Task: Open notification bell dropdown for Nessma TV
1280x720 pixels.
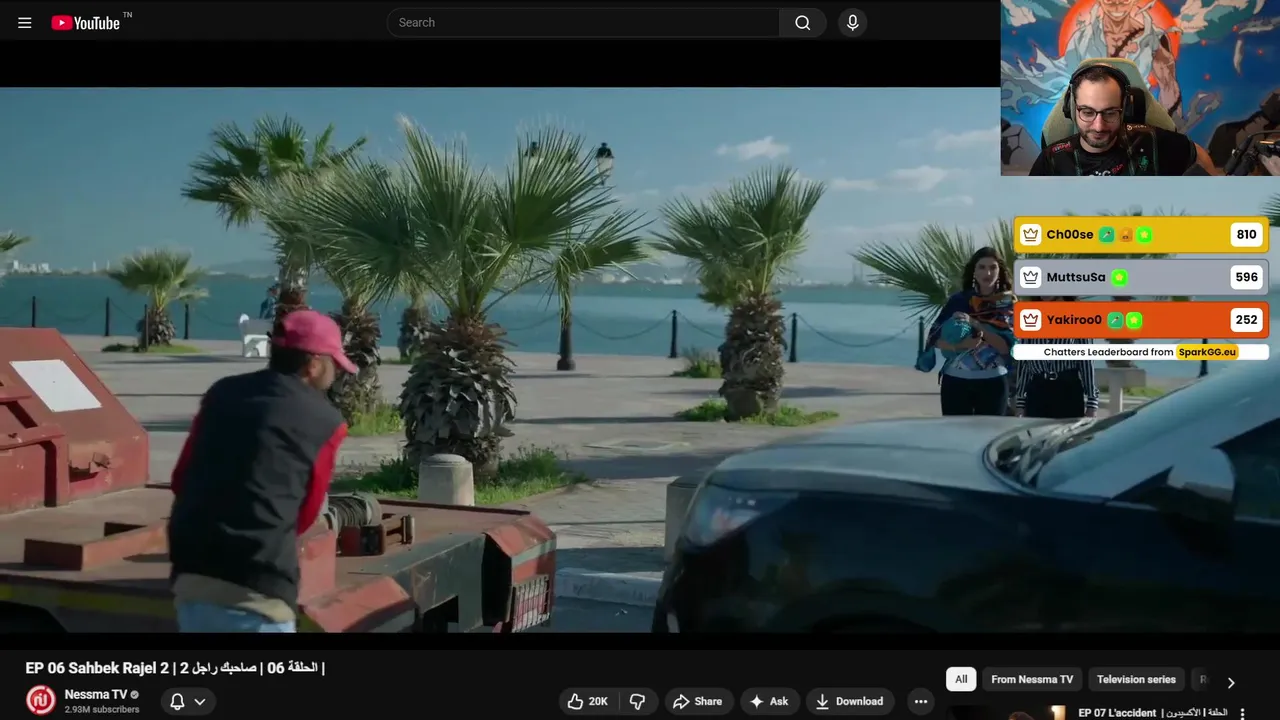Action: tap(186, 701)
